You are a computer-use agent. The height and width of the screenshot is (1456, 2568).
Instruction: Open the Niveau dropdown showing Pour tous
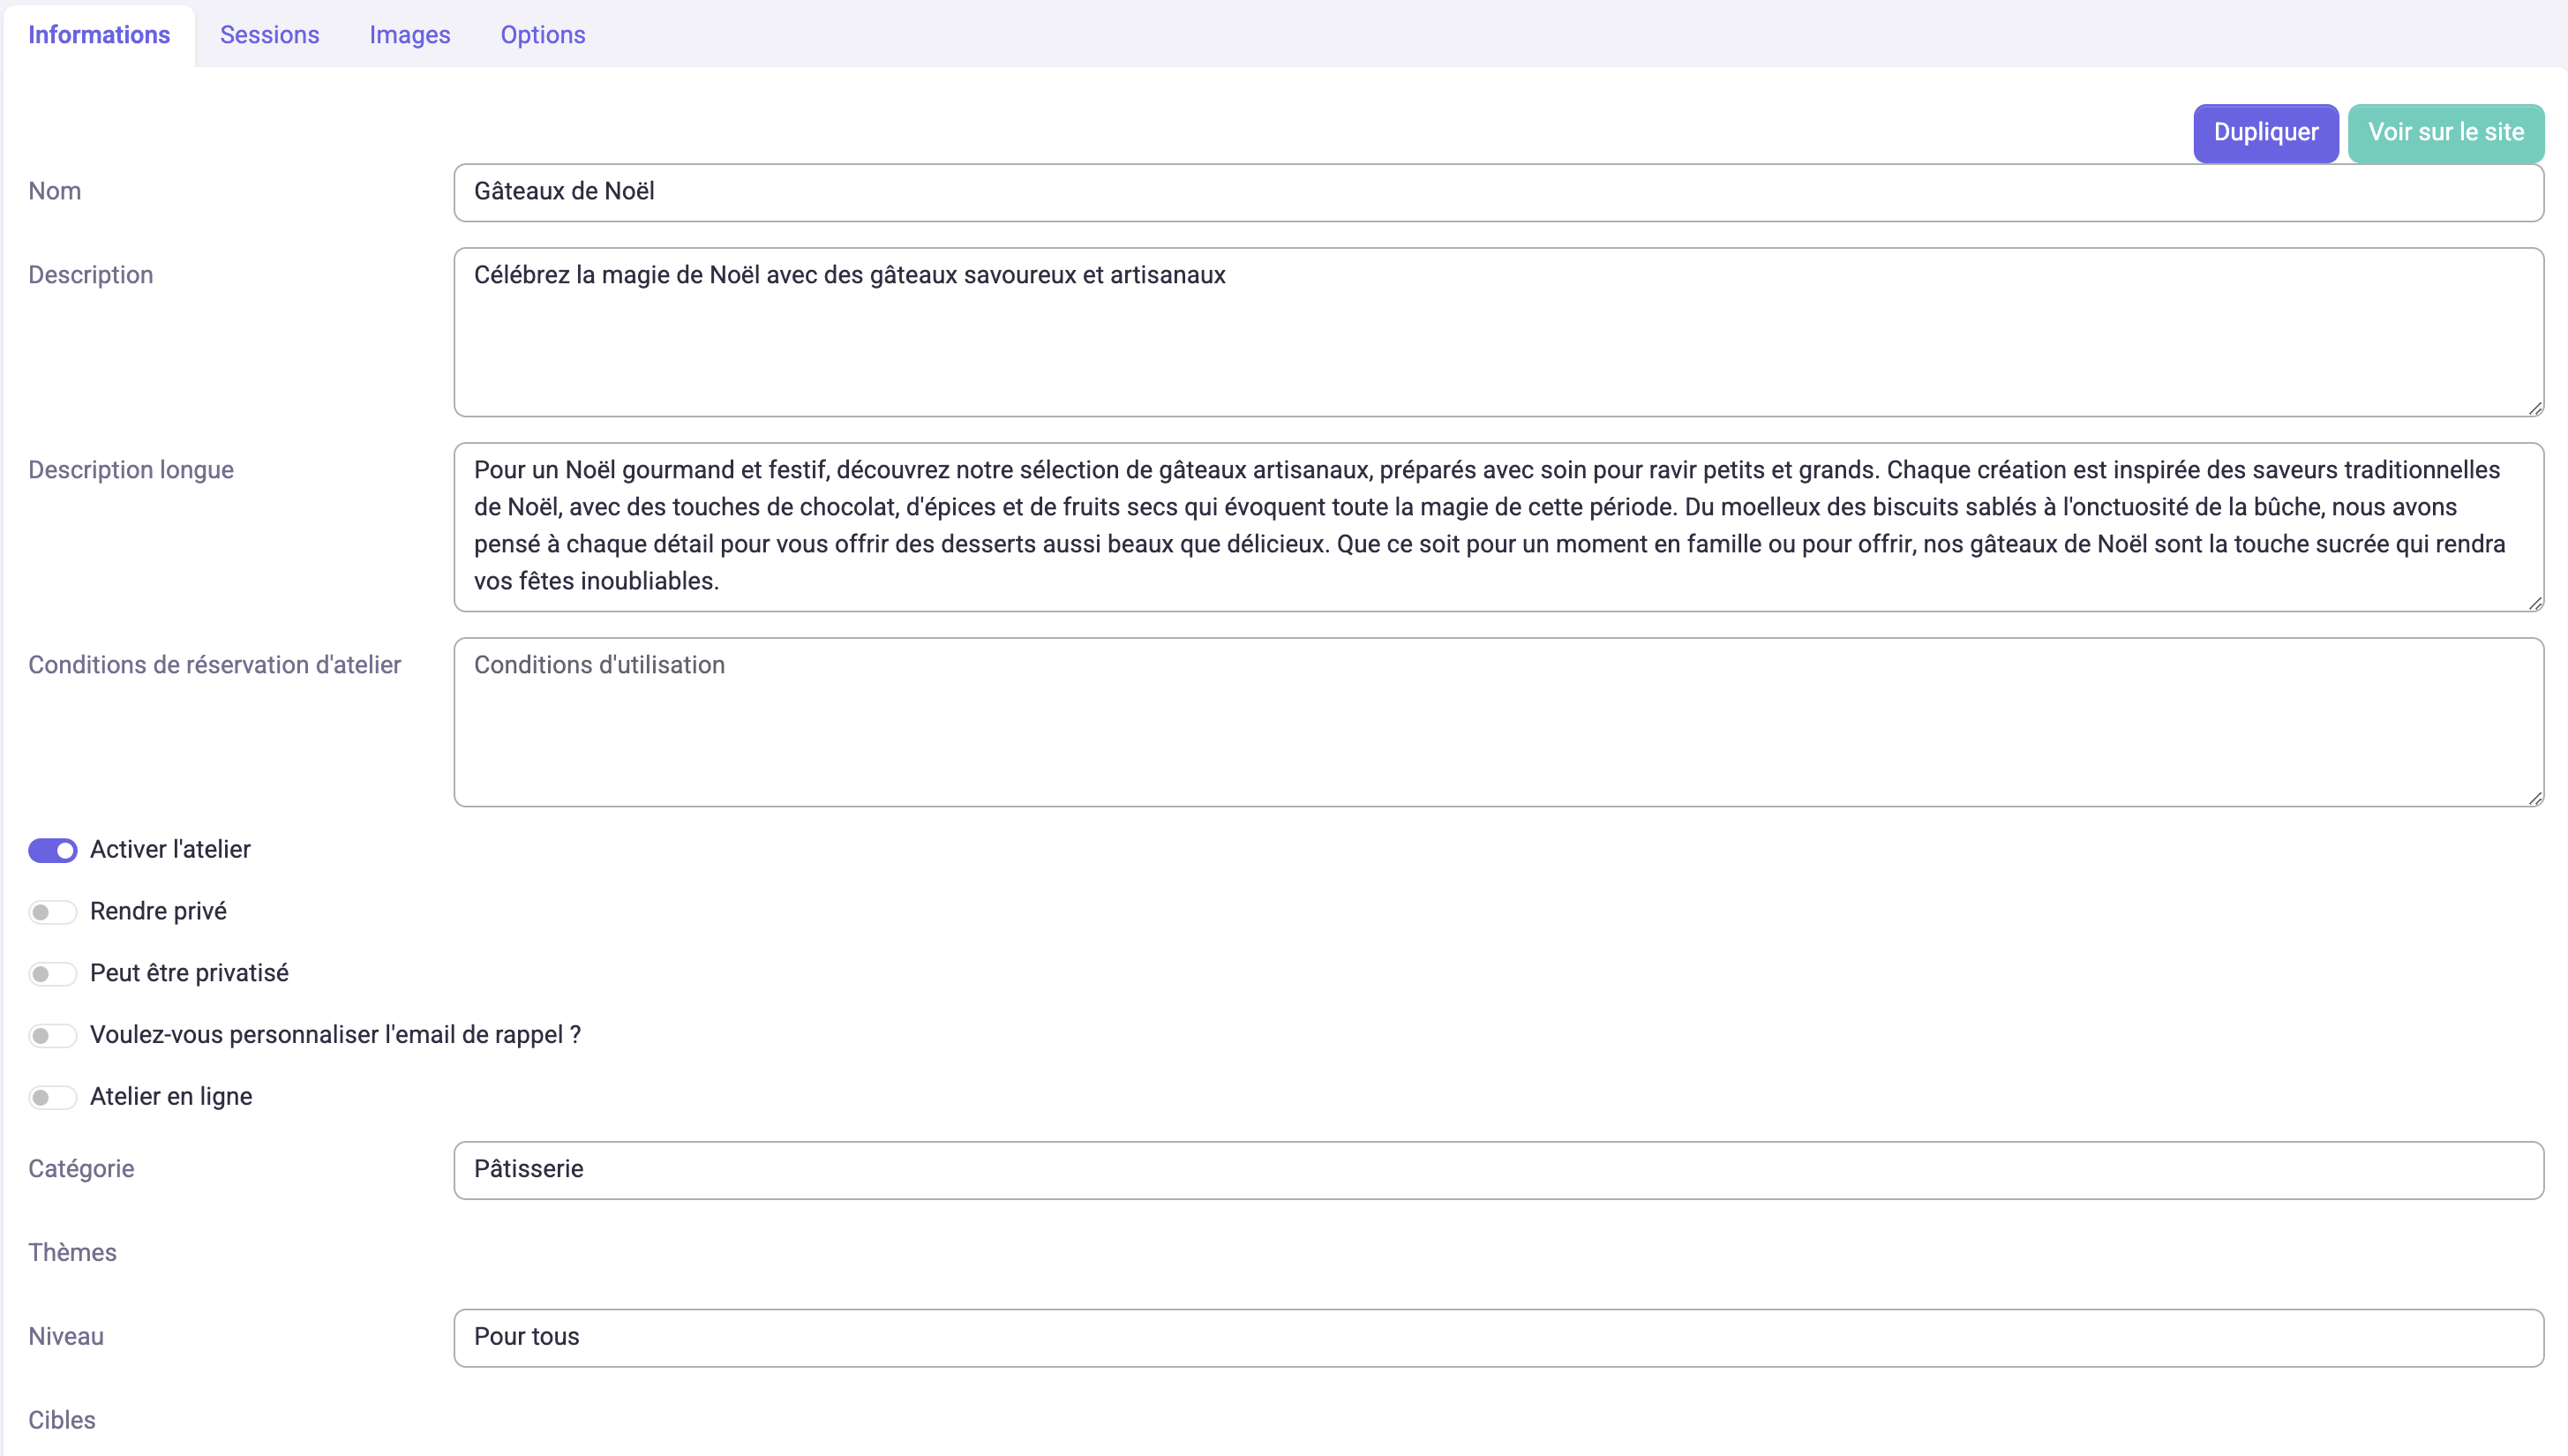(1498, 1338)
